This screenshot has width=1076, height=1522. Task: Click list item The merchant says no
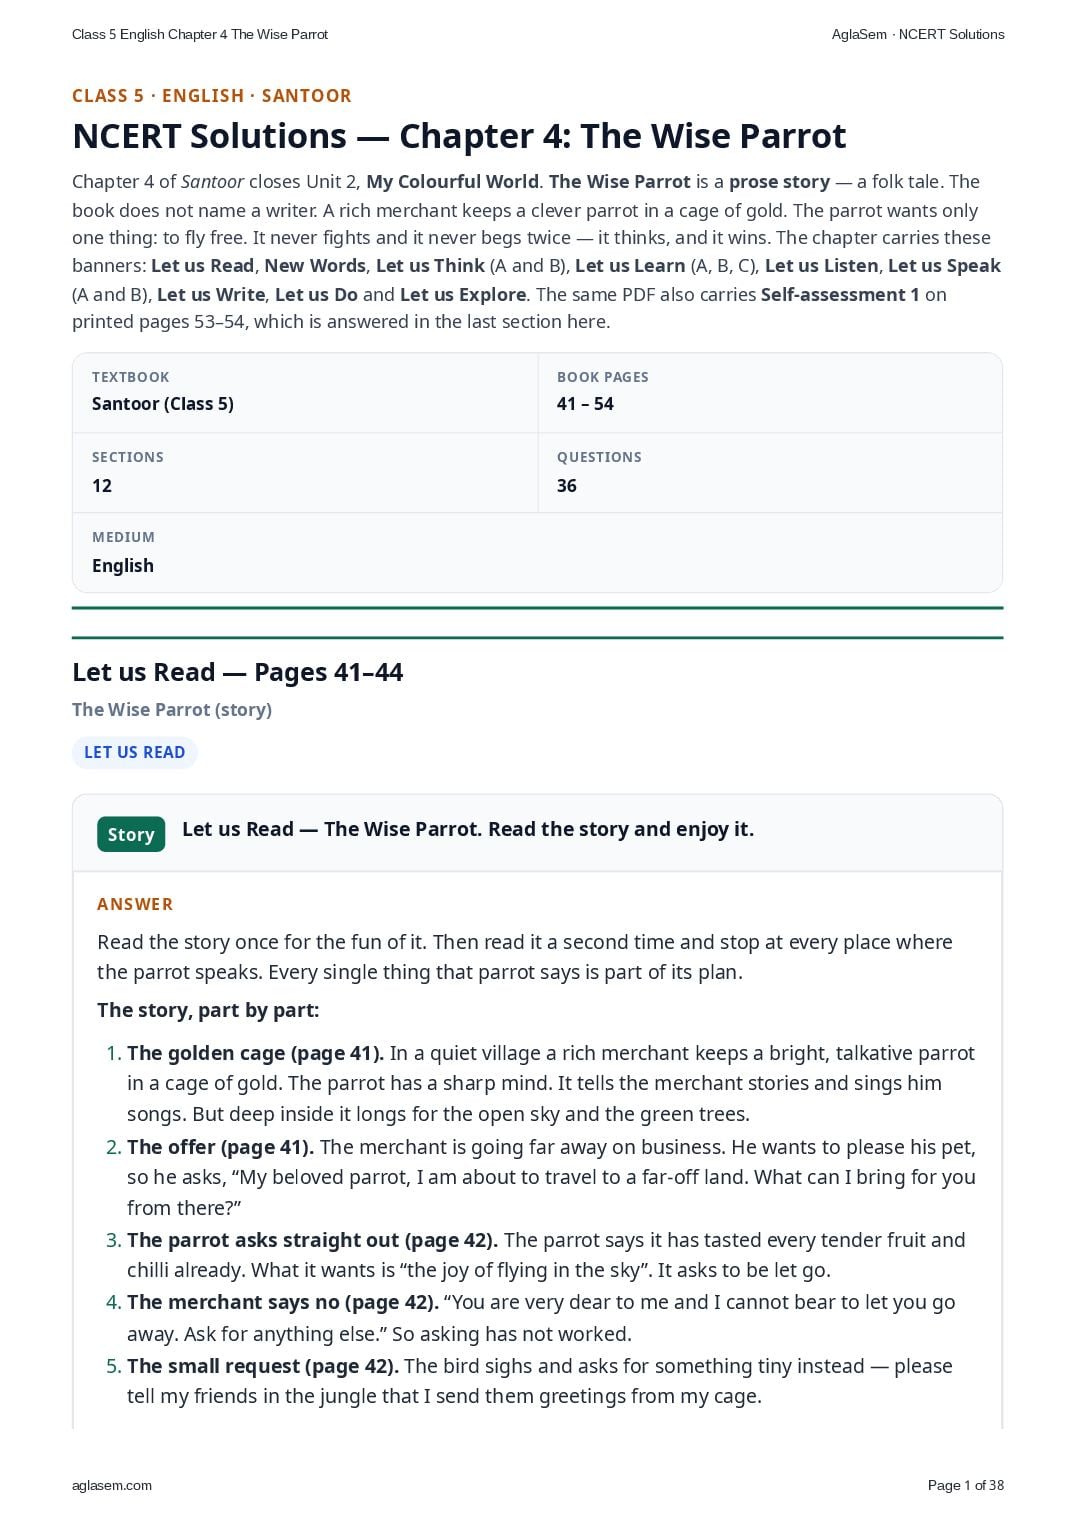pos(541,1318)
